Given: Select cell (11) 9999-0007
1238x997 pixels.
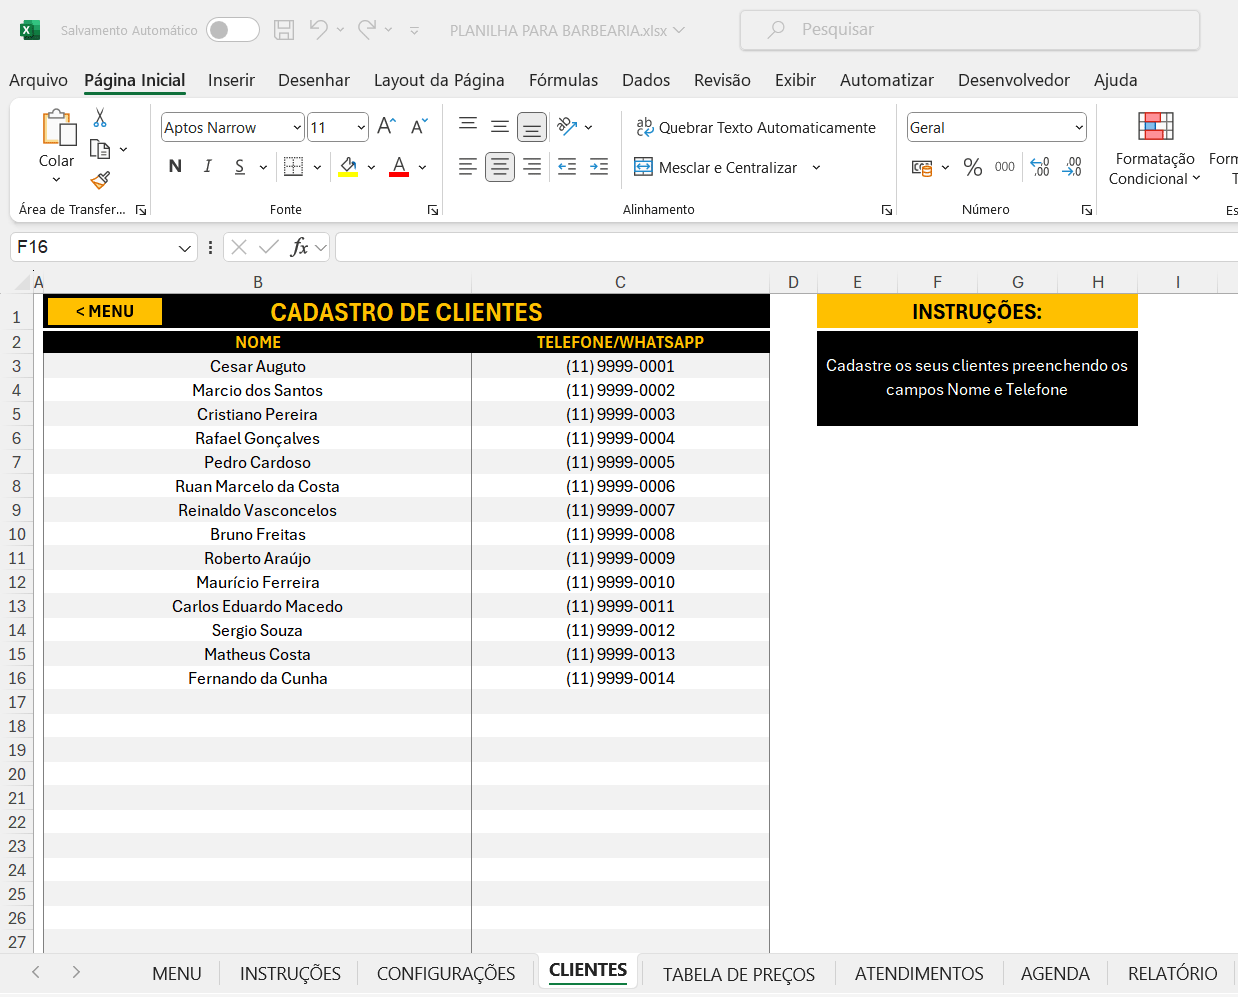Looking at the screenshot, I should pos(620,510).
